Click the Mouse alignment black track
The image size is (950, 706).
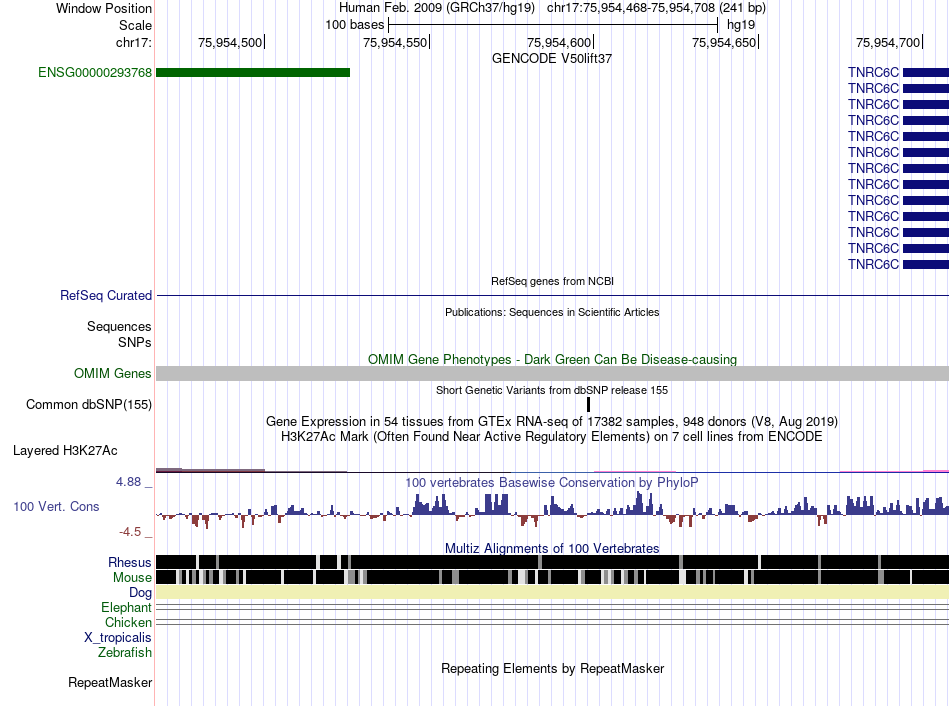(x=552, y=577)
